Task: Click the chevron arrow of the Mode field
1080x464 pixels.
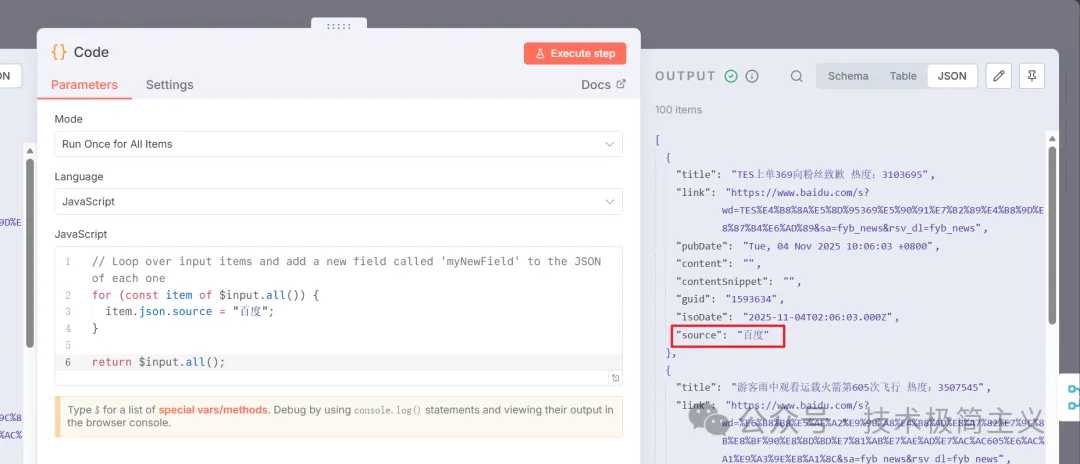Action: (609, 144)
